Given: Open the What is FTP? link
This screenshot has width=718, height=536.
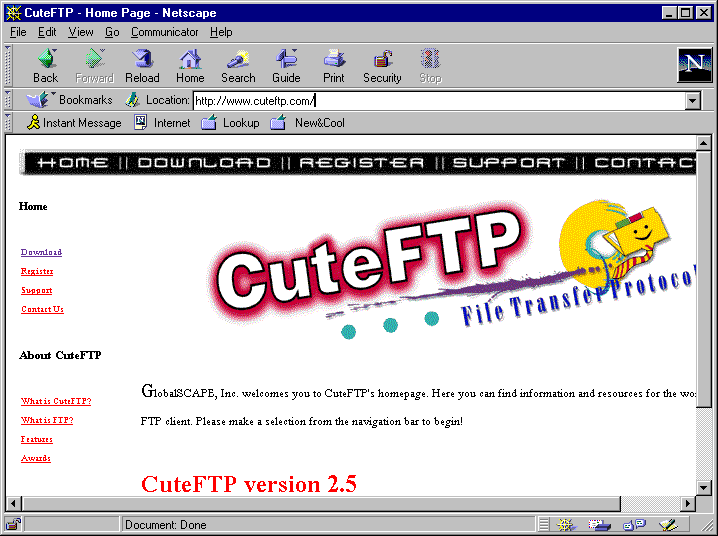Looking at the screenshot, I should point(47,420).
